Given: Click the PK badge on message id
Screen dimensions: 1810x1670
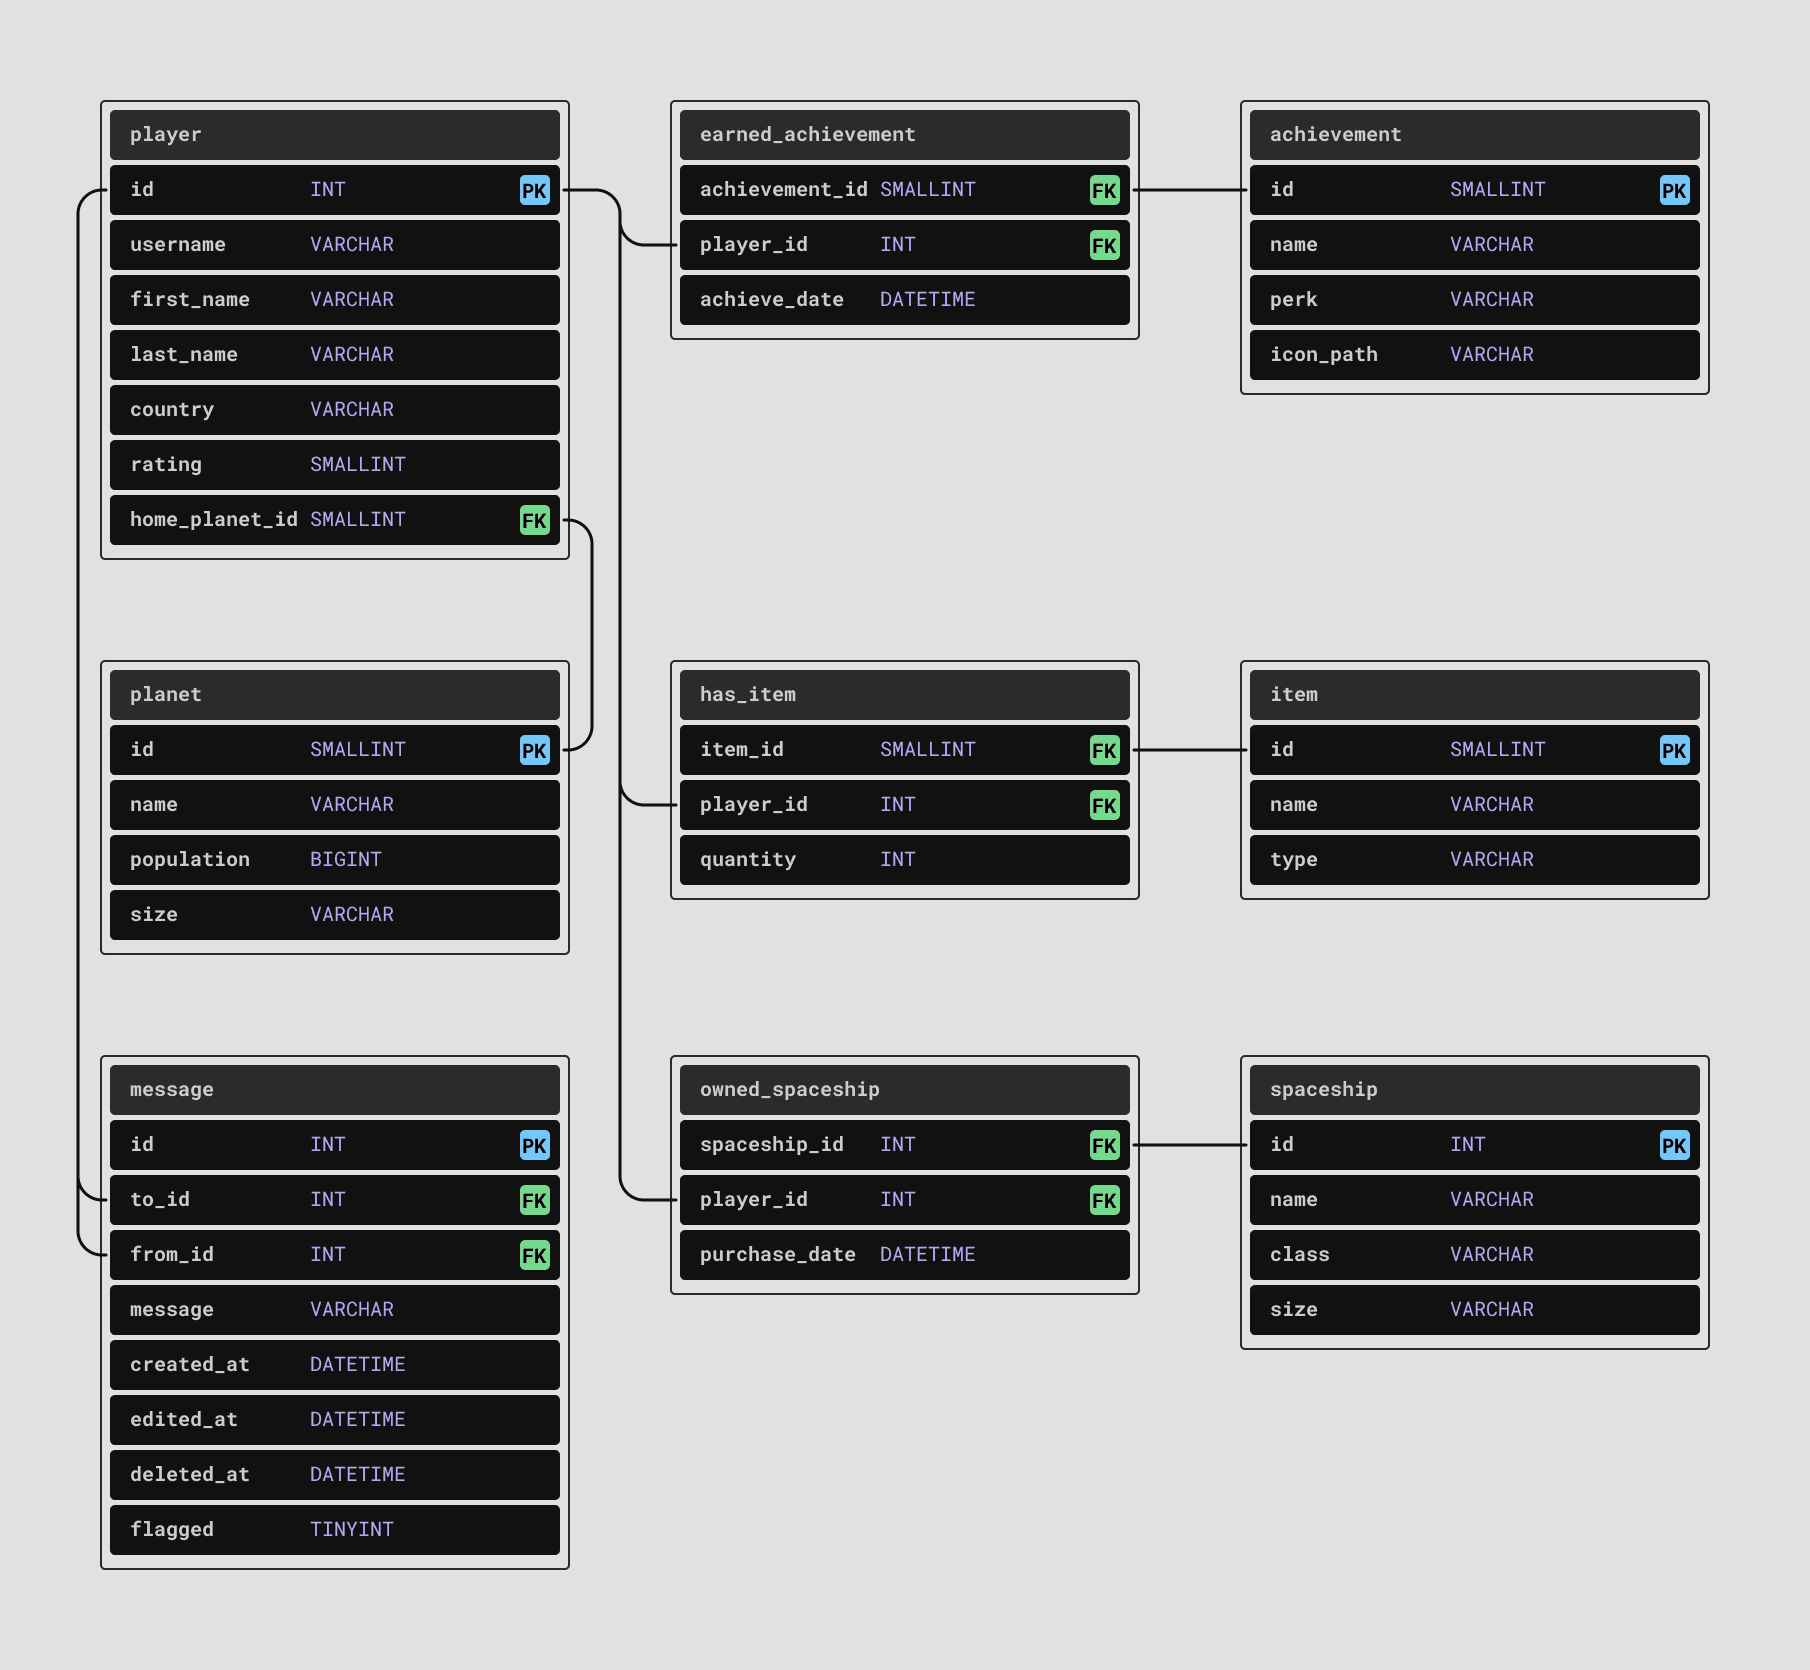Looking at the screenshot, I should tap(535, 1145).
